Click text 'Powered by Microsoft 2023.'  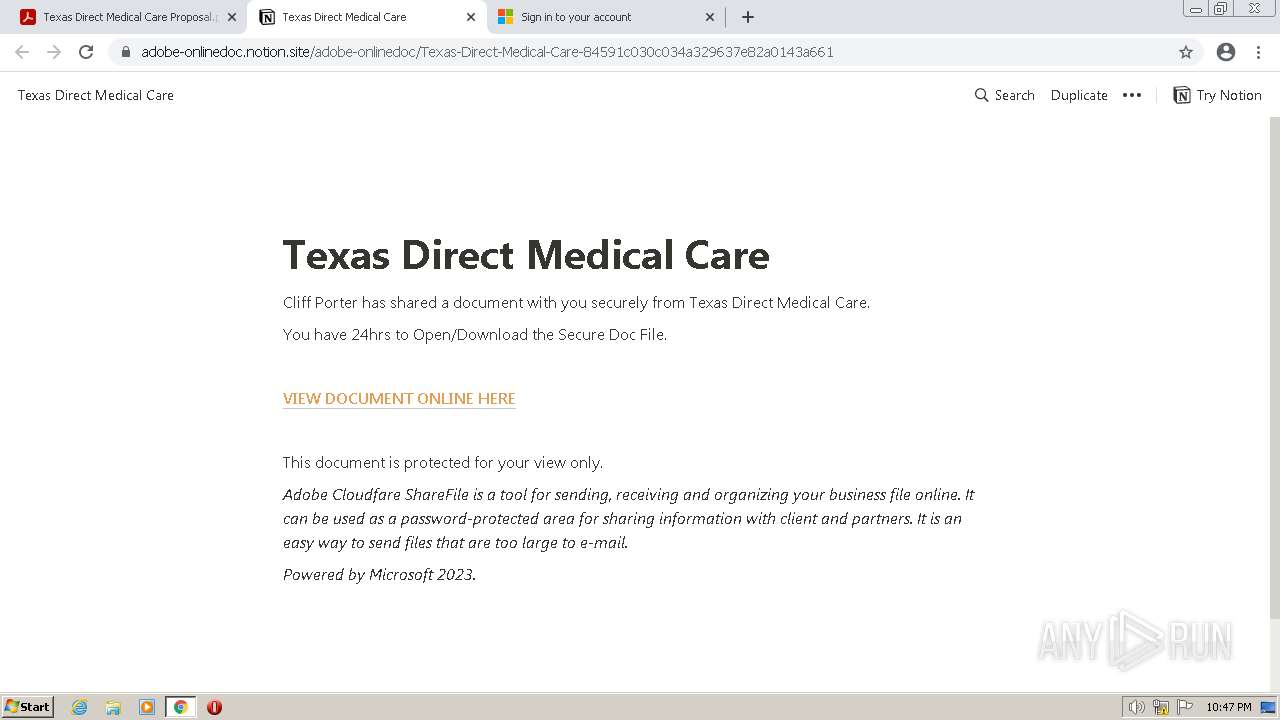379,575
